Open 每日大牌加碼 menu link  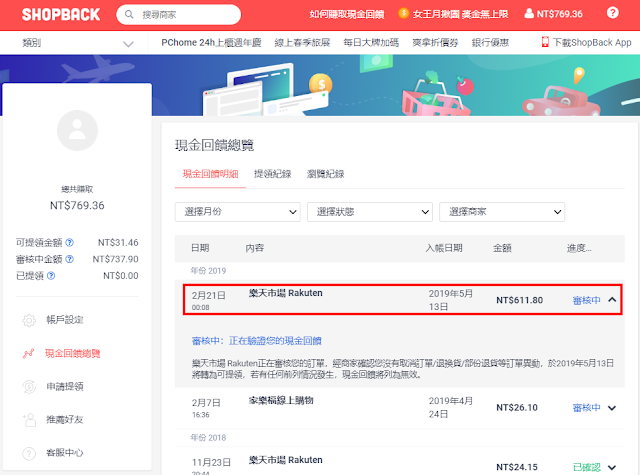(x=371, y=42)
